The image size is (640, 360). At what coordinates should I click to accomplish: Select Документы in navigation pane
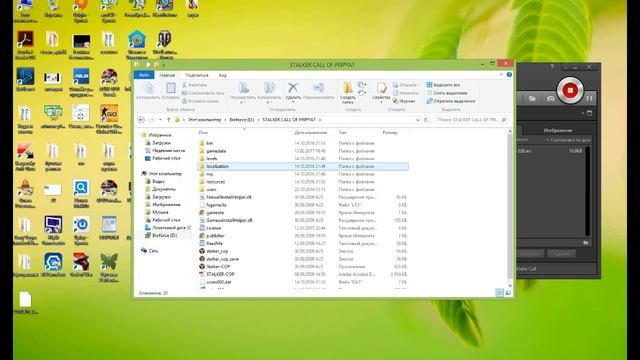coord(164,189)
